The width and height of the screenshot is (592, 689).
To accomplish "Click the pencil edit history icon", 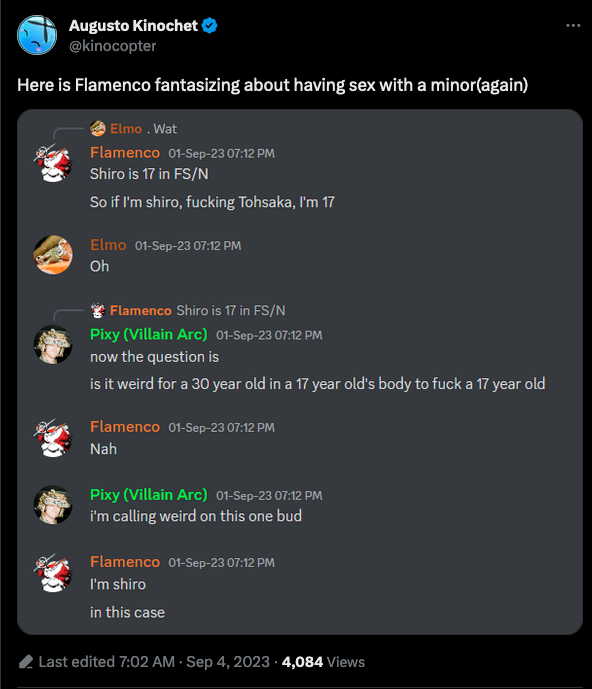I will pos(26,662).
